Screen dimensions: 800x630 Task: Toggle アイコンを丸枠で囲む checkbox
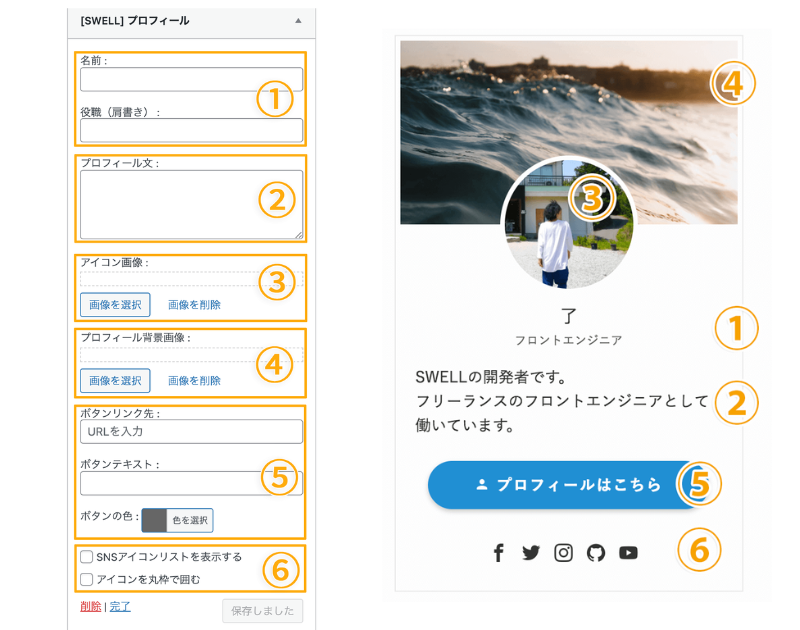click(x=87, y=579)
